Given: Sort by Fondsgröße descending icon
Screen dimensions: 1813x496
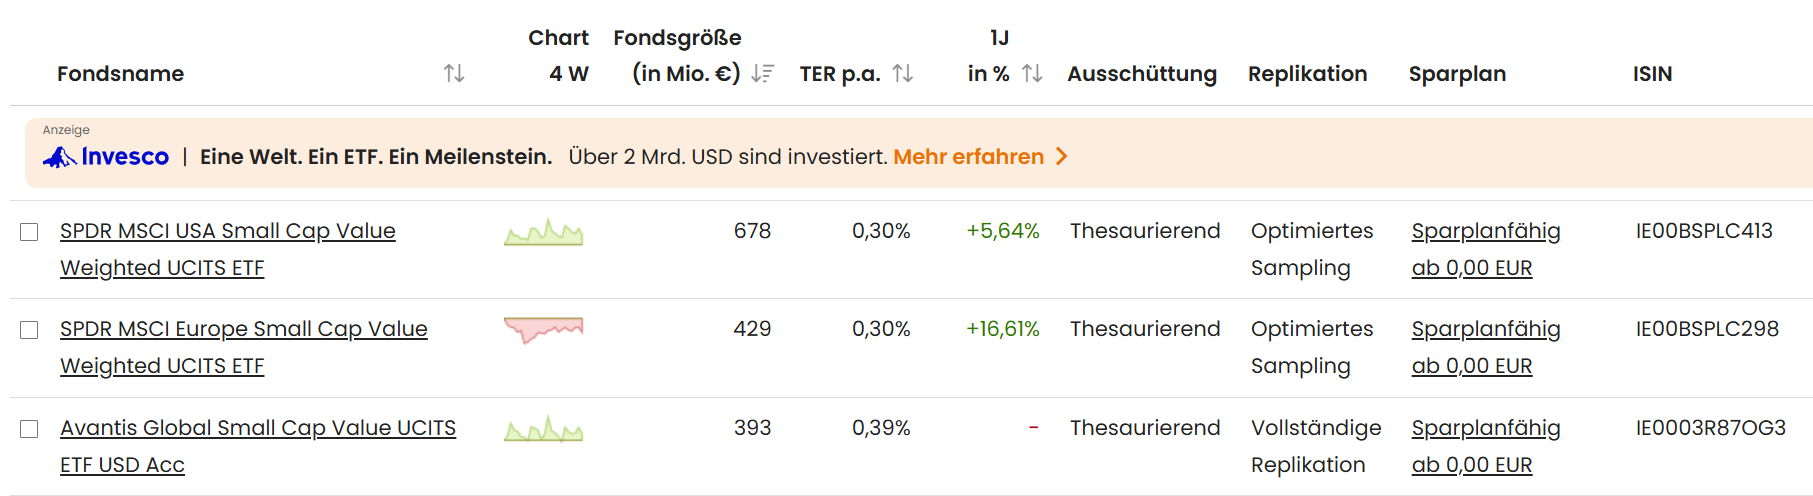Looking at the screenshot, I should click(x=763, y=74).
